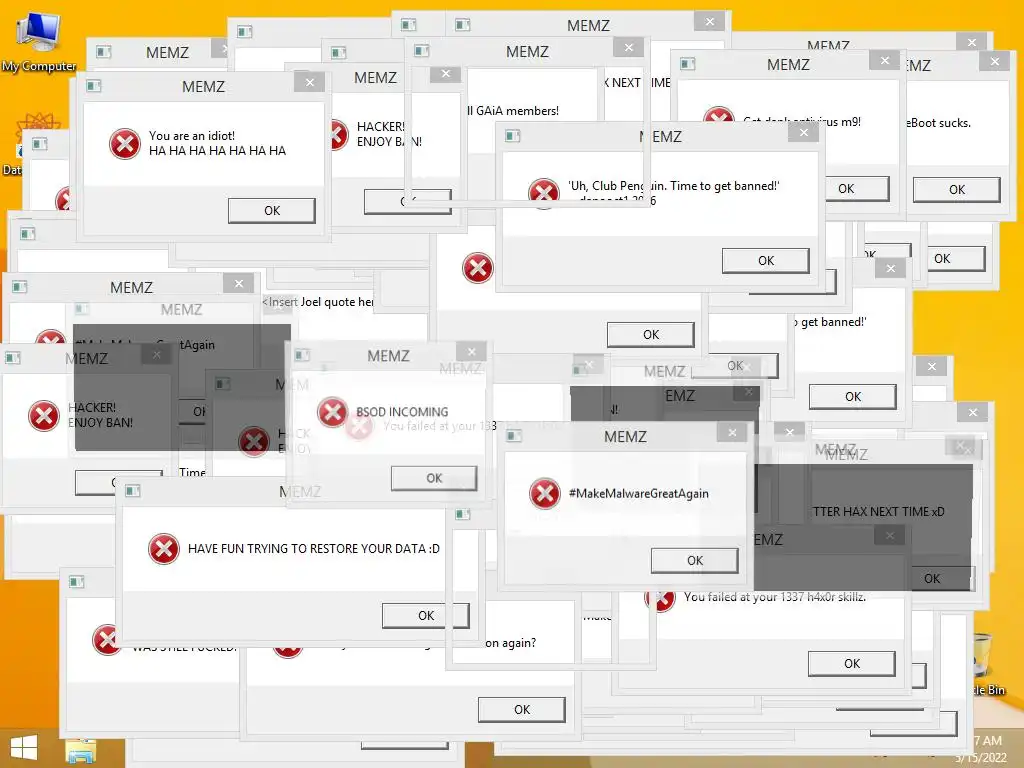Click title bar icon of Club Penguin dialog
This screenshot has width=1024, height=768.
(513, 136)
